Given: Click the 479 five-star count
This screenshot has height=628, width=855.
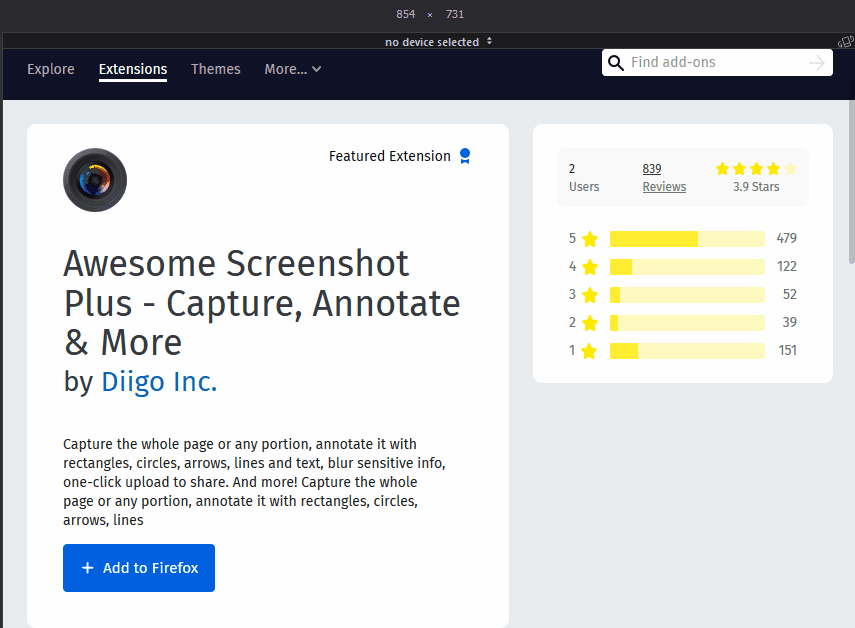Looking at the screenshot, I should [786, 238].
